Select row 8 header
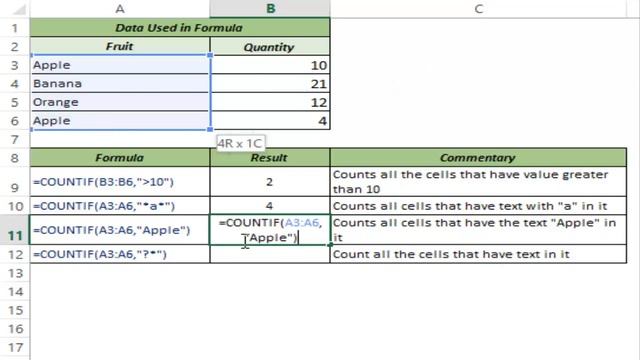Screen dimensions: 640x360 coord(15,158)
